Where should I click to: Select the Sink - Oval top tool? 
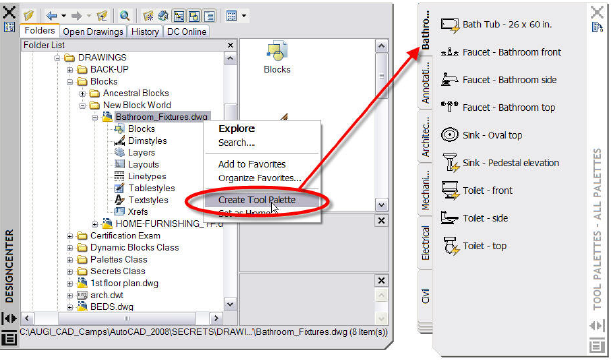[x=482, y=135]
